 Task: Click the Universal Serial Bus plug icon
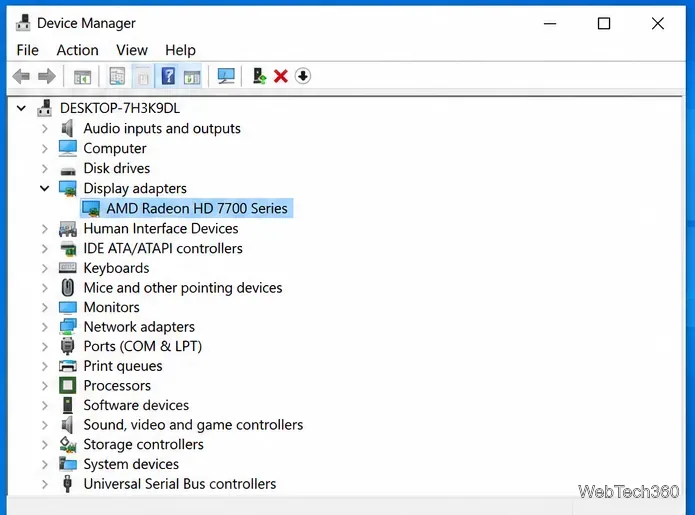click(x=67, y=484)
